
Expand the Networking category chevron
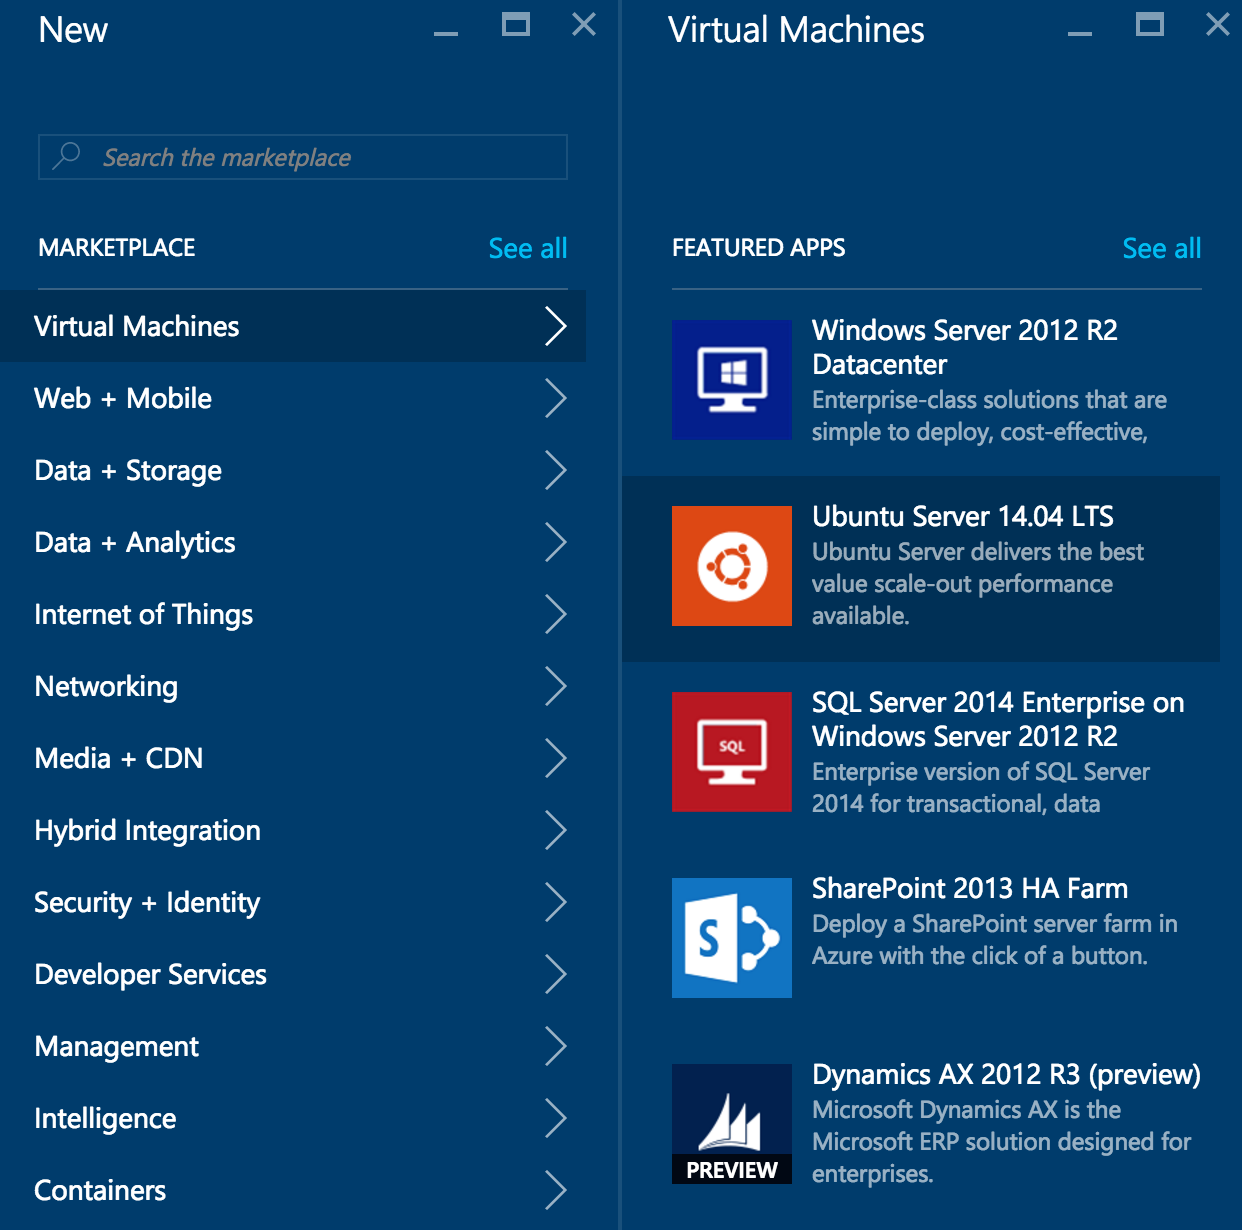(x=557, y=686)
